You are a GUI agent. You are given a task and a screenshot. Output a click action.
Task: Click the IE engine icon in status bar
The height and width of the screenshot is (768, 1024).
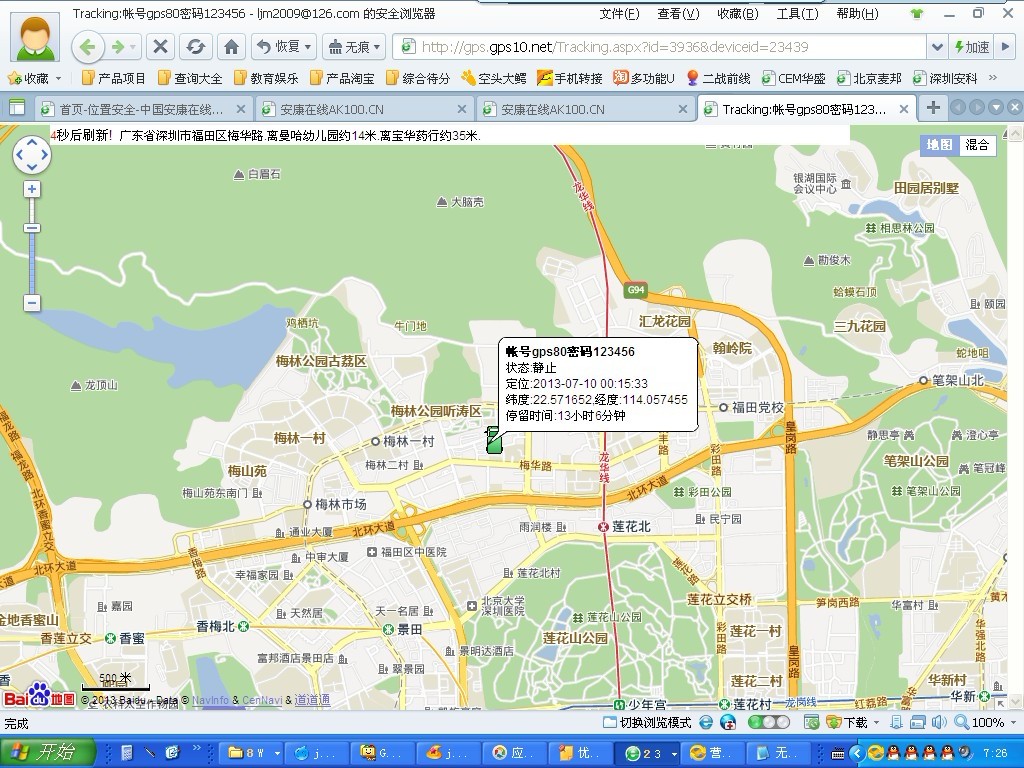pyautogui.click(x=706, y=722)
